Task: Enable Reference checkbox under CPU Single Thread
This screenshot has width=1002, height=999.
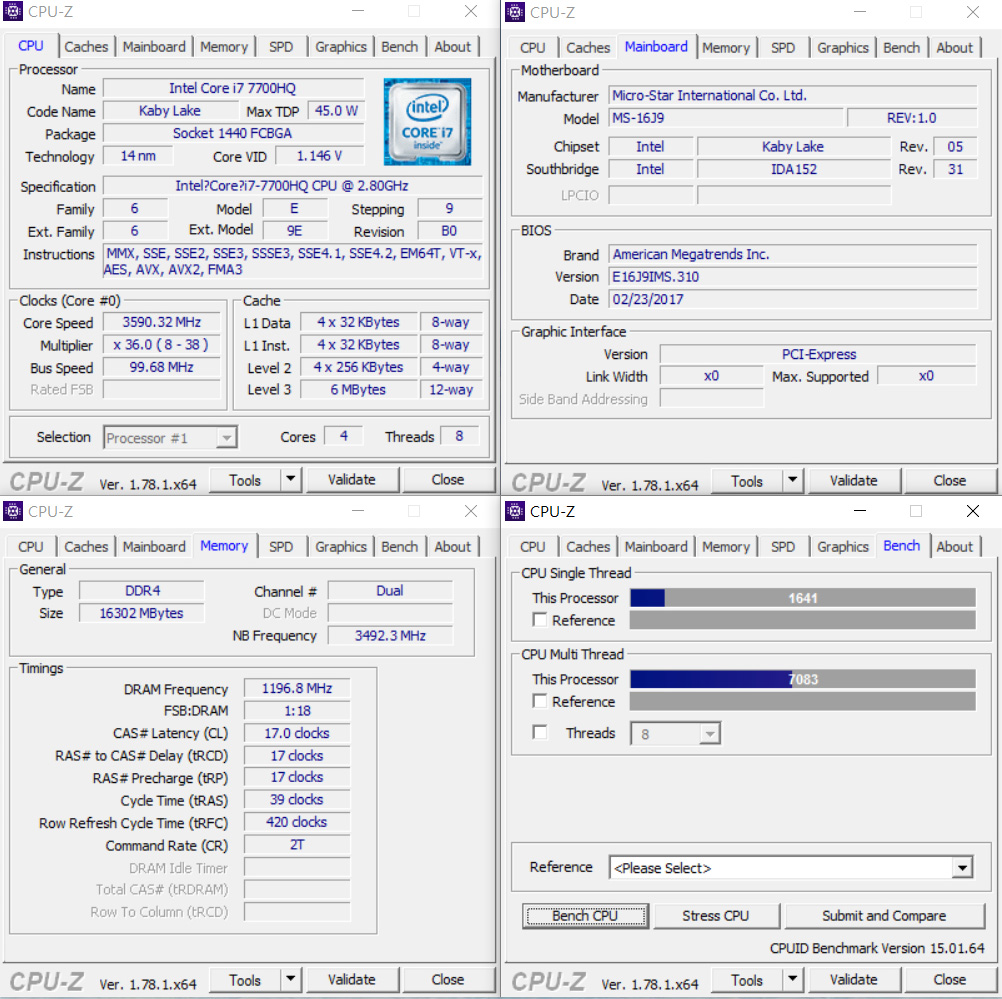Action: [x=541, y=620]
